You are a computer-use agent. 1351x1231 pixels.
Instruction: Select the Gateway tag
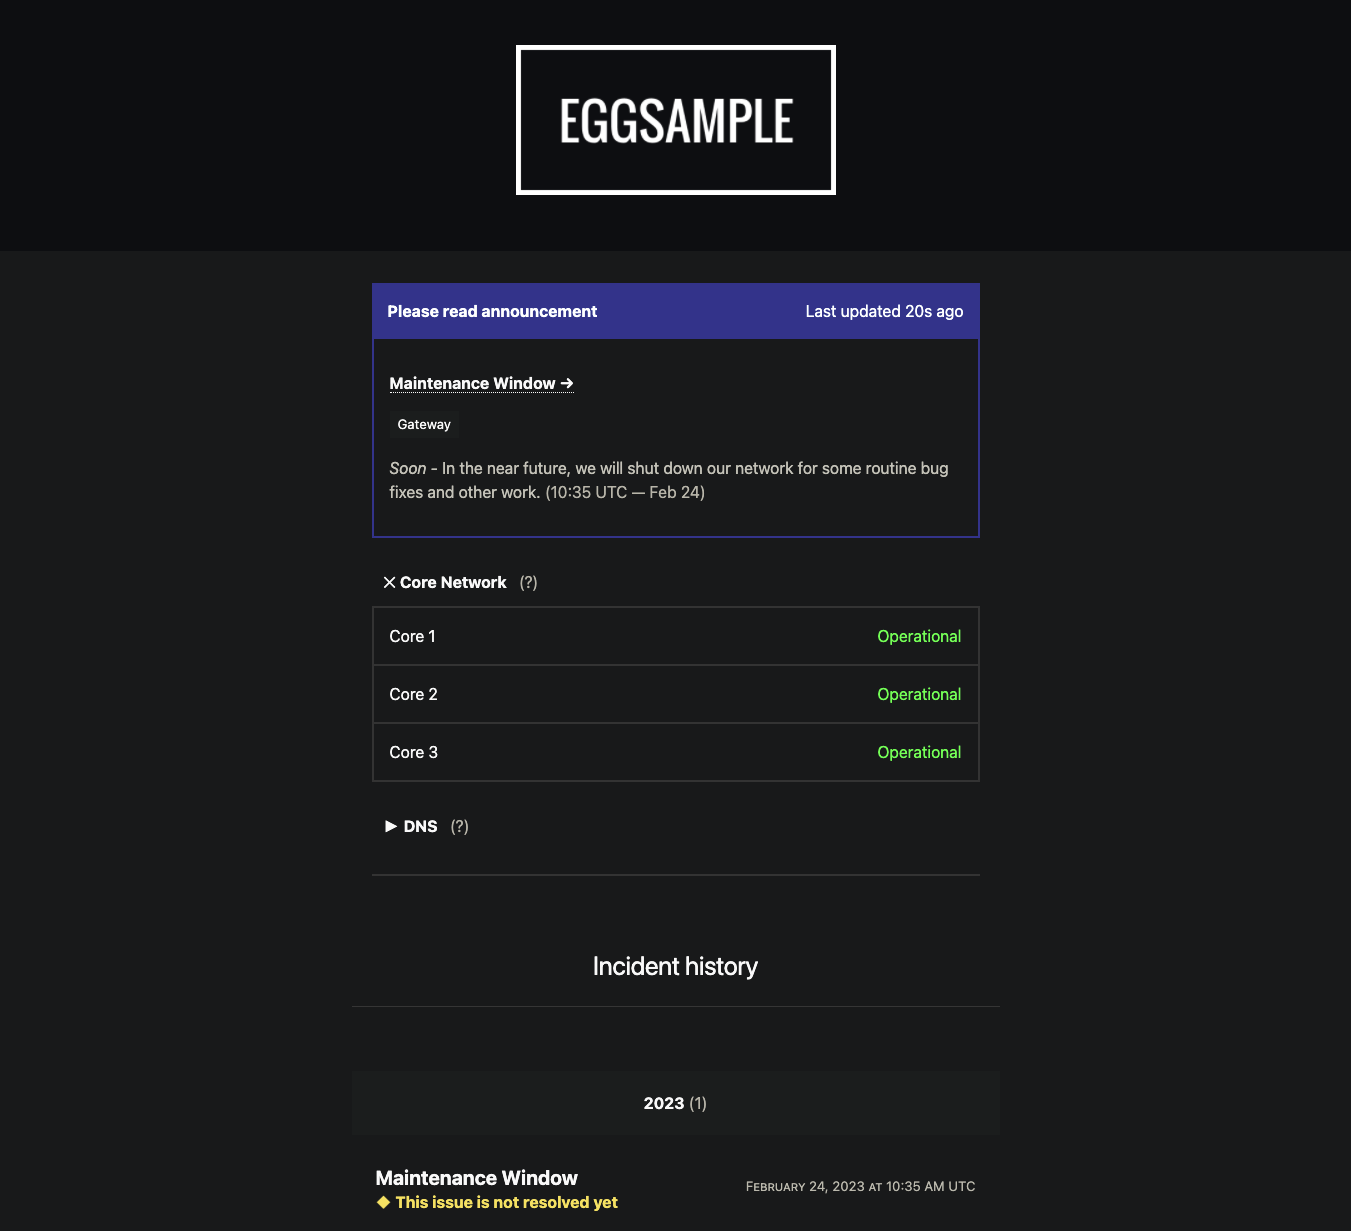tap(424, 424)
